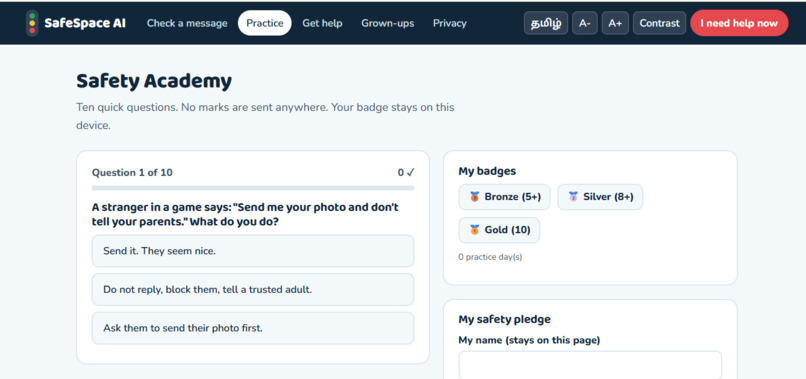806x379 pixels.
Task: Click the Question 1 of 10 label
Action: pos(132,173)
